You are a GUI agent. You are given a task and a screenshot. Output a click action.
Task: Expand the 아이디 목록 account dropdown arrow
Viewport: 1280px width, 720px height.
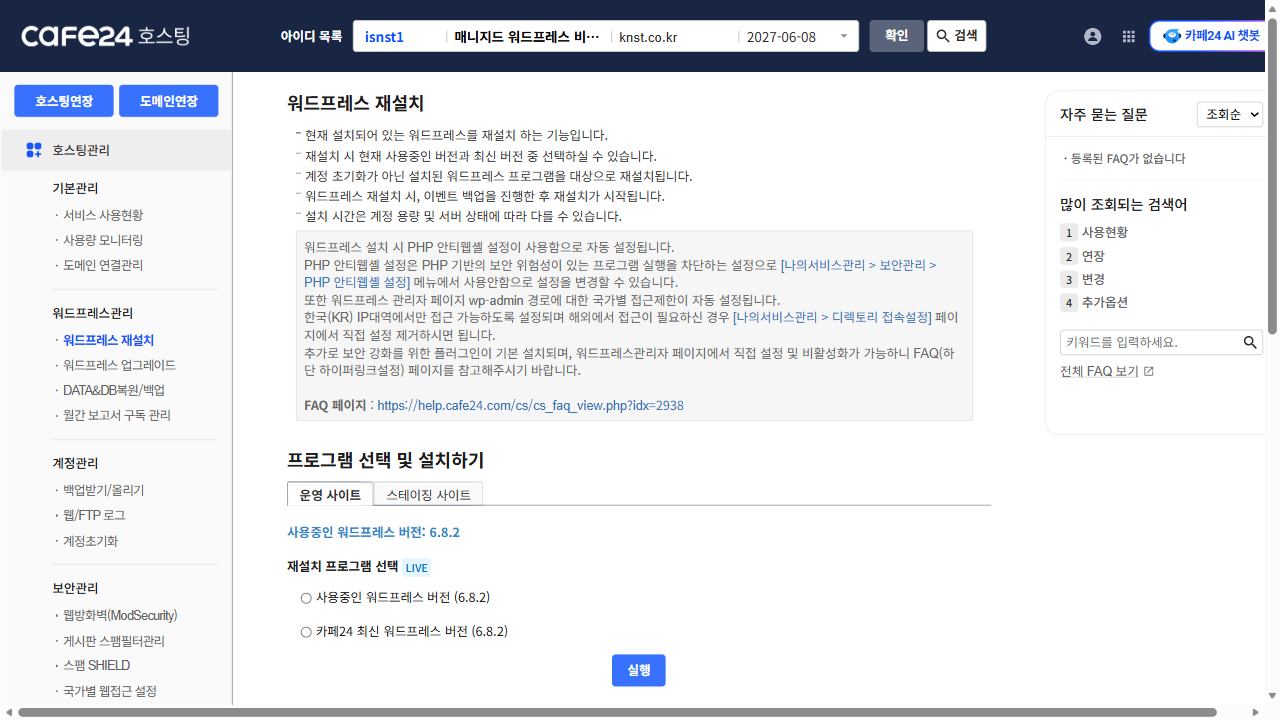click(x=844, y=37)
